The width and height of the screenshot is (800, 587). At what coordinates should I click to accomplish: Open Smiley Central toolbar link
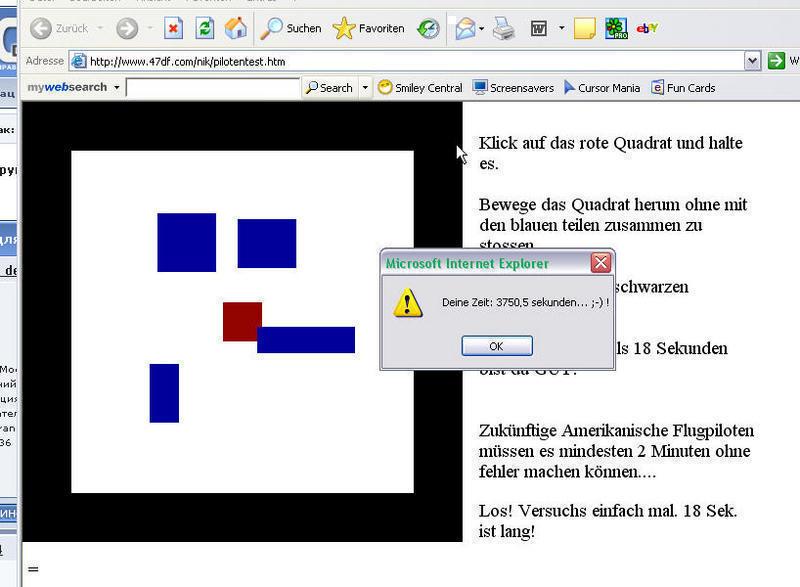click(420, 88)
